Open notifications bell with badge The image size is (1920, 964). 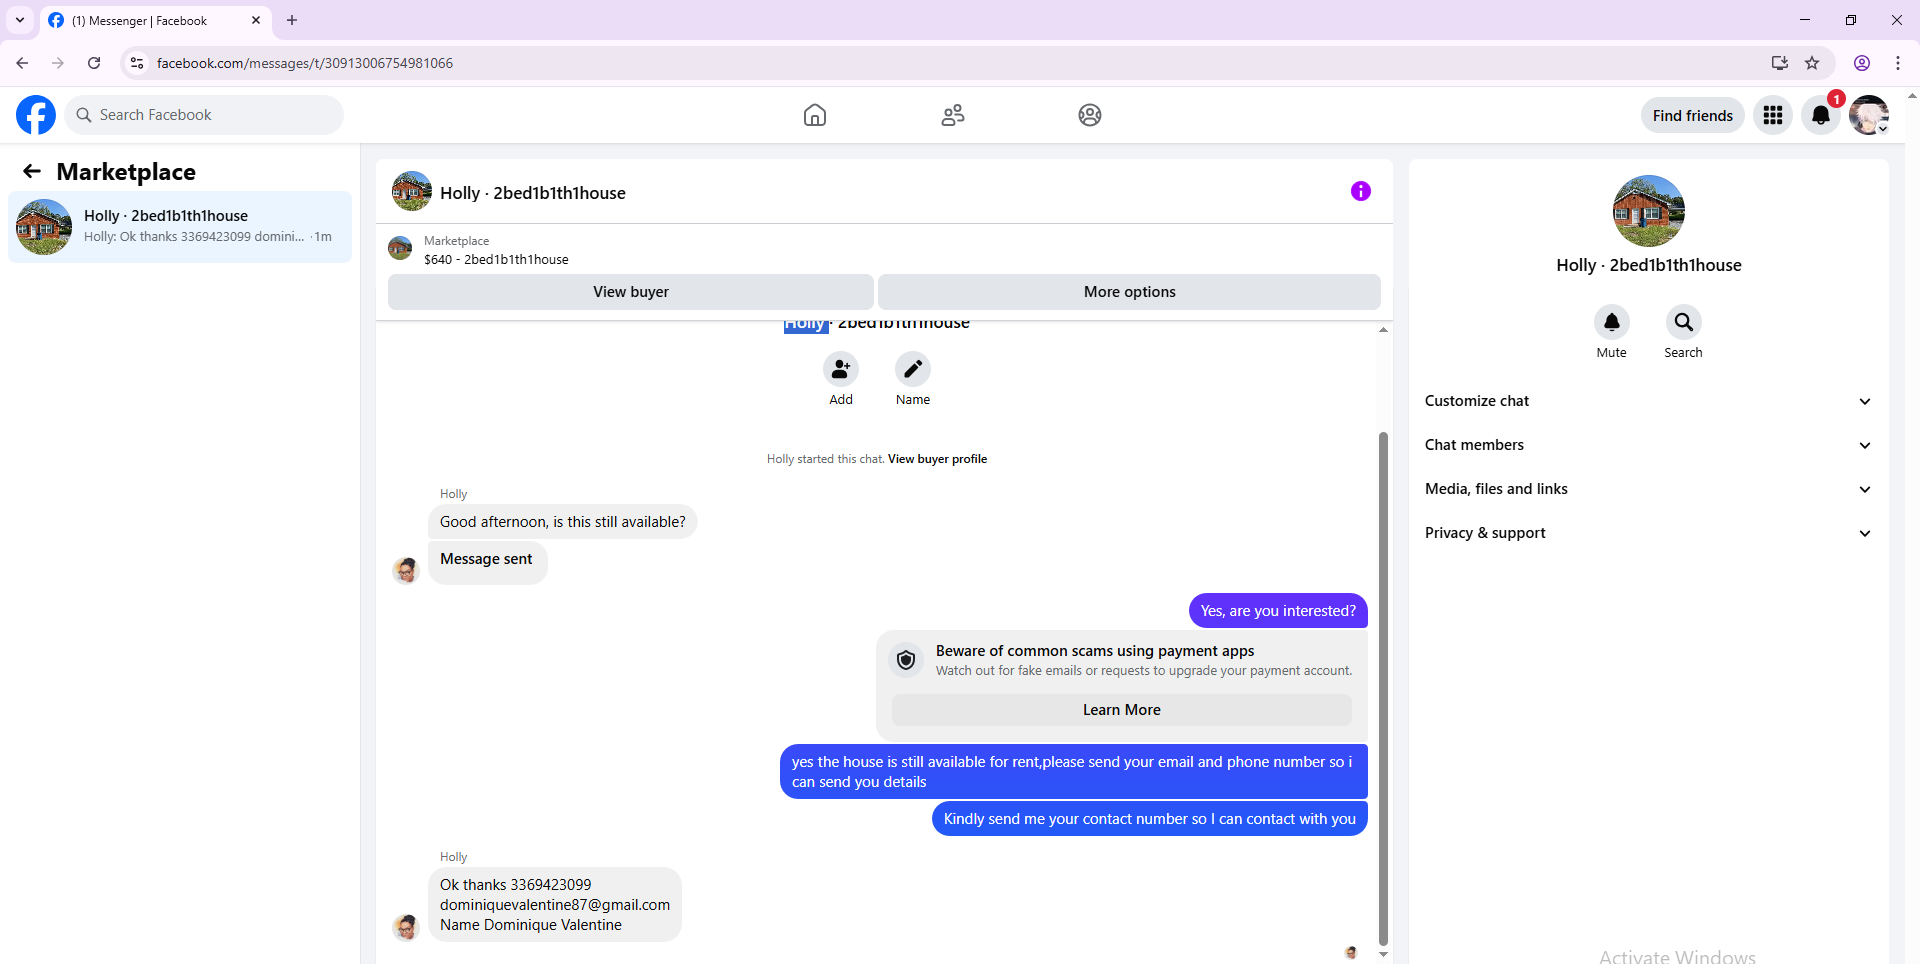1821,115
